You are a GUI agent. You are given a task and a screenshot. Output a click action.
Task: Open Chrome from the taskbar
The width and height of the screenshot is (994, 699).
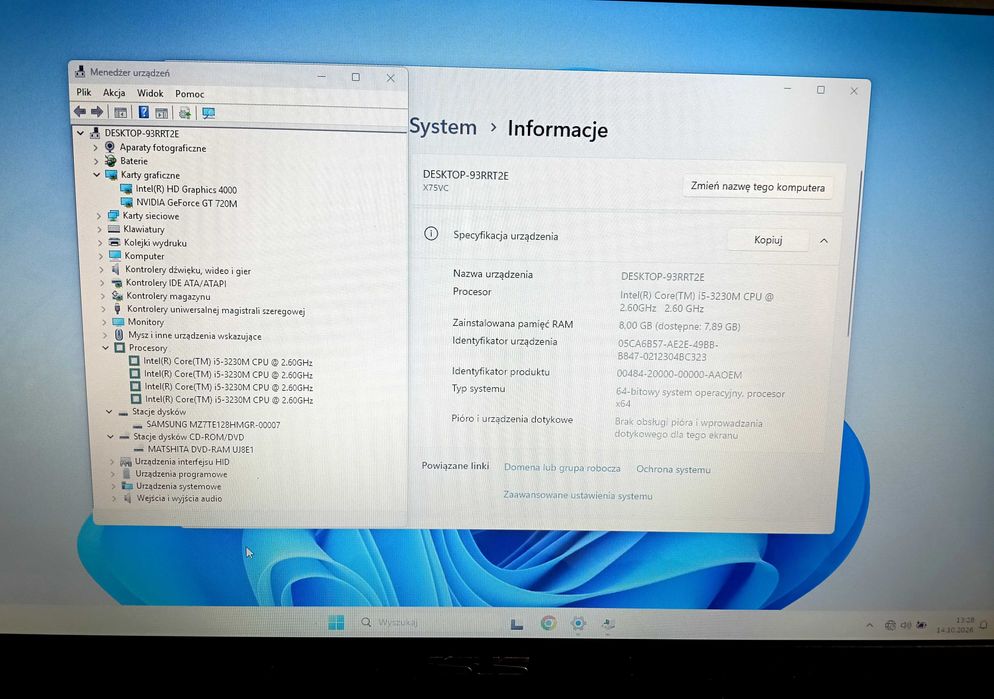(548, 623)
